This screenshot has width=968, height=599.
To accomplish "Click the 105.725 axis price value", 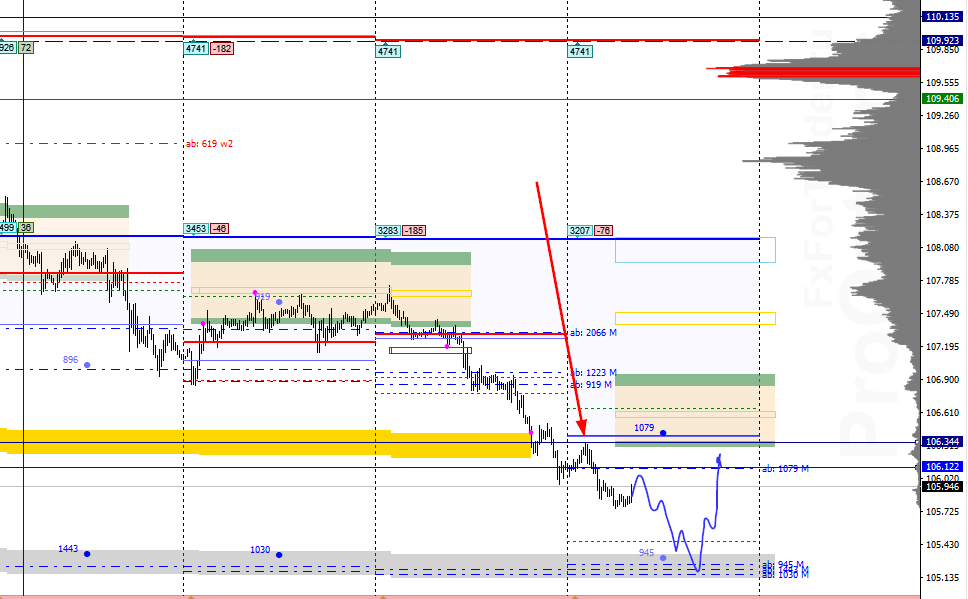I will point(942,512).
